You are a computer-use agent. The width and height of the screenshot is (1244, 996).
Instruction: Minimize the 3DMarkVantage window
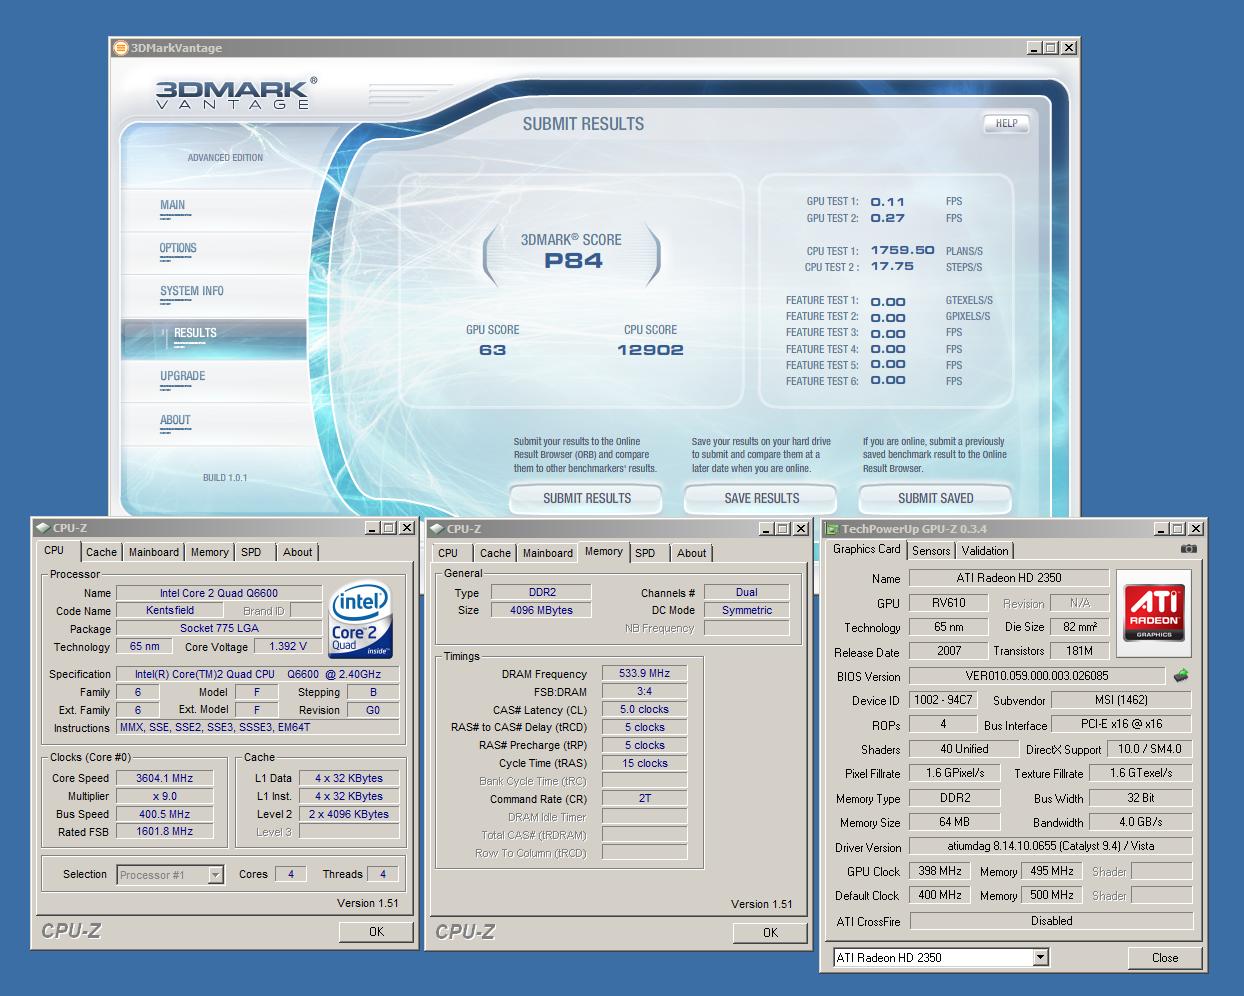(1033, 47)
